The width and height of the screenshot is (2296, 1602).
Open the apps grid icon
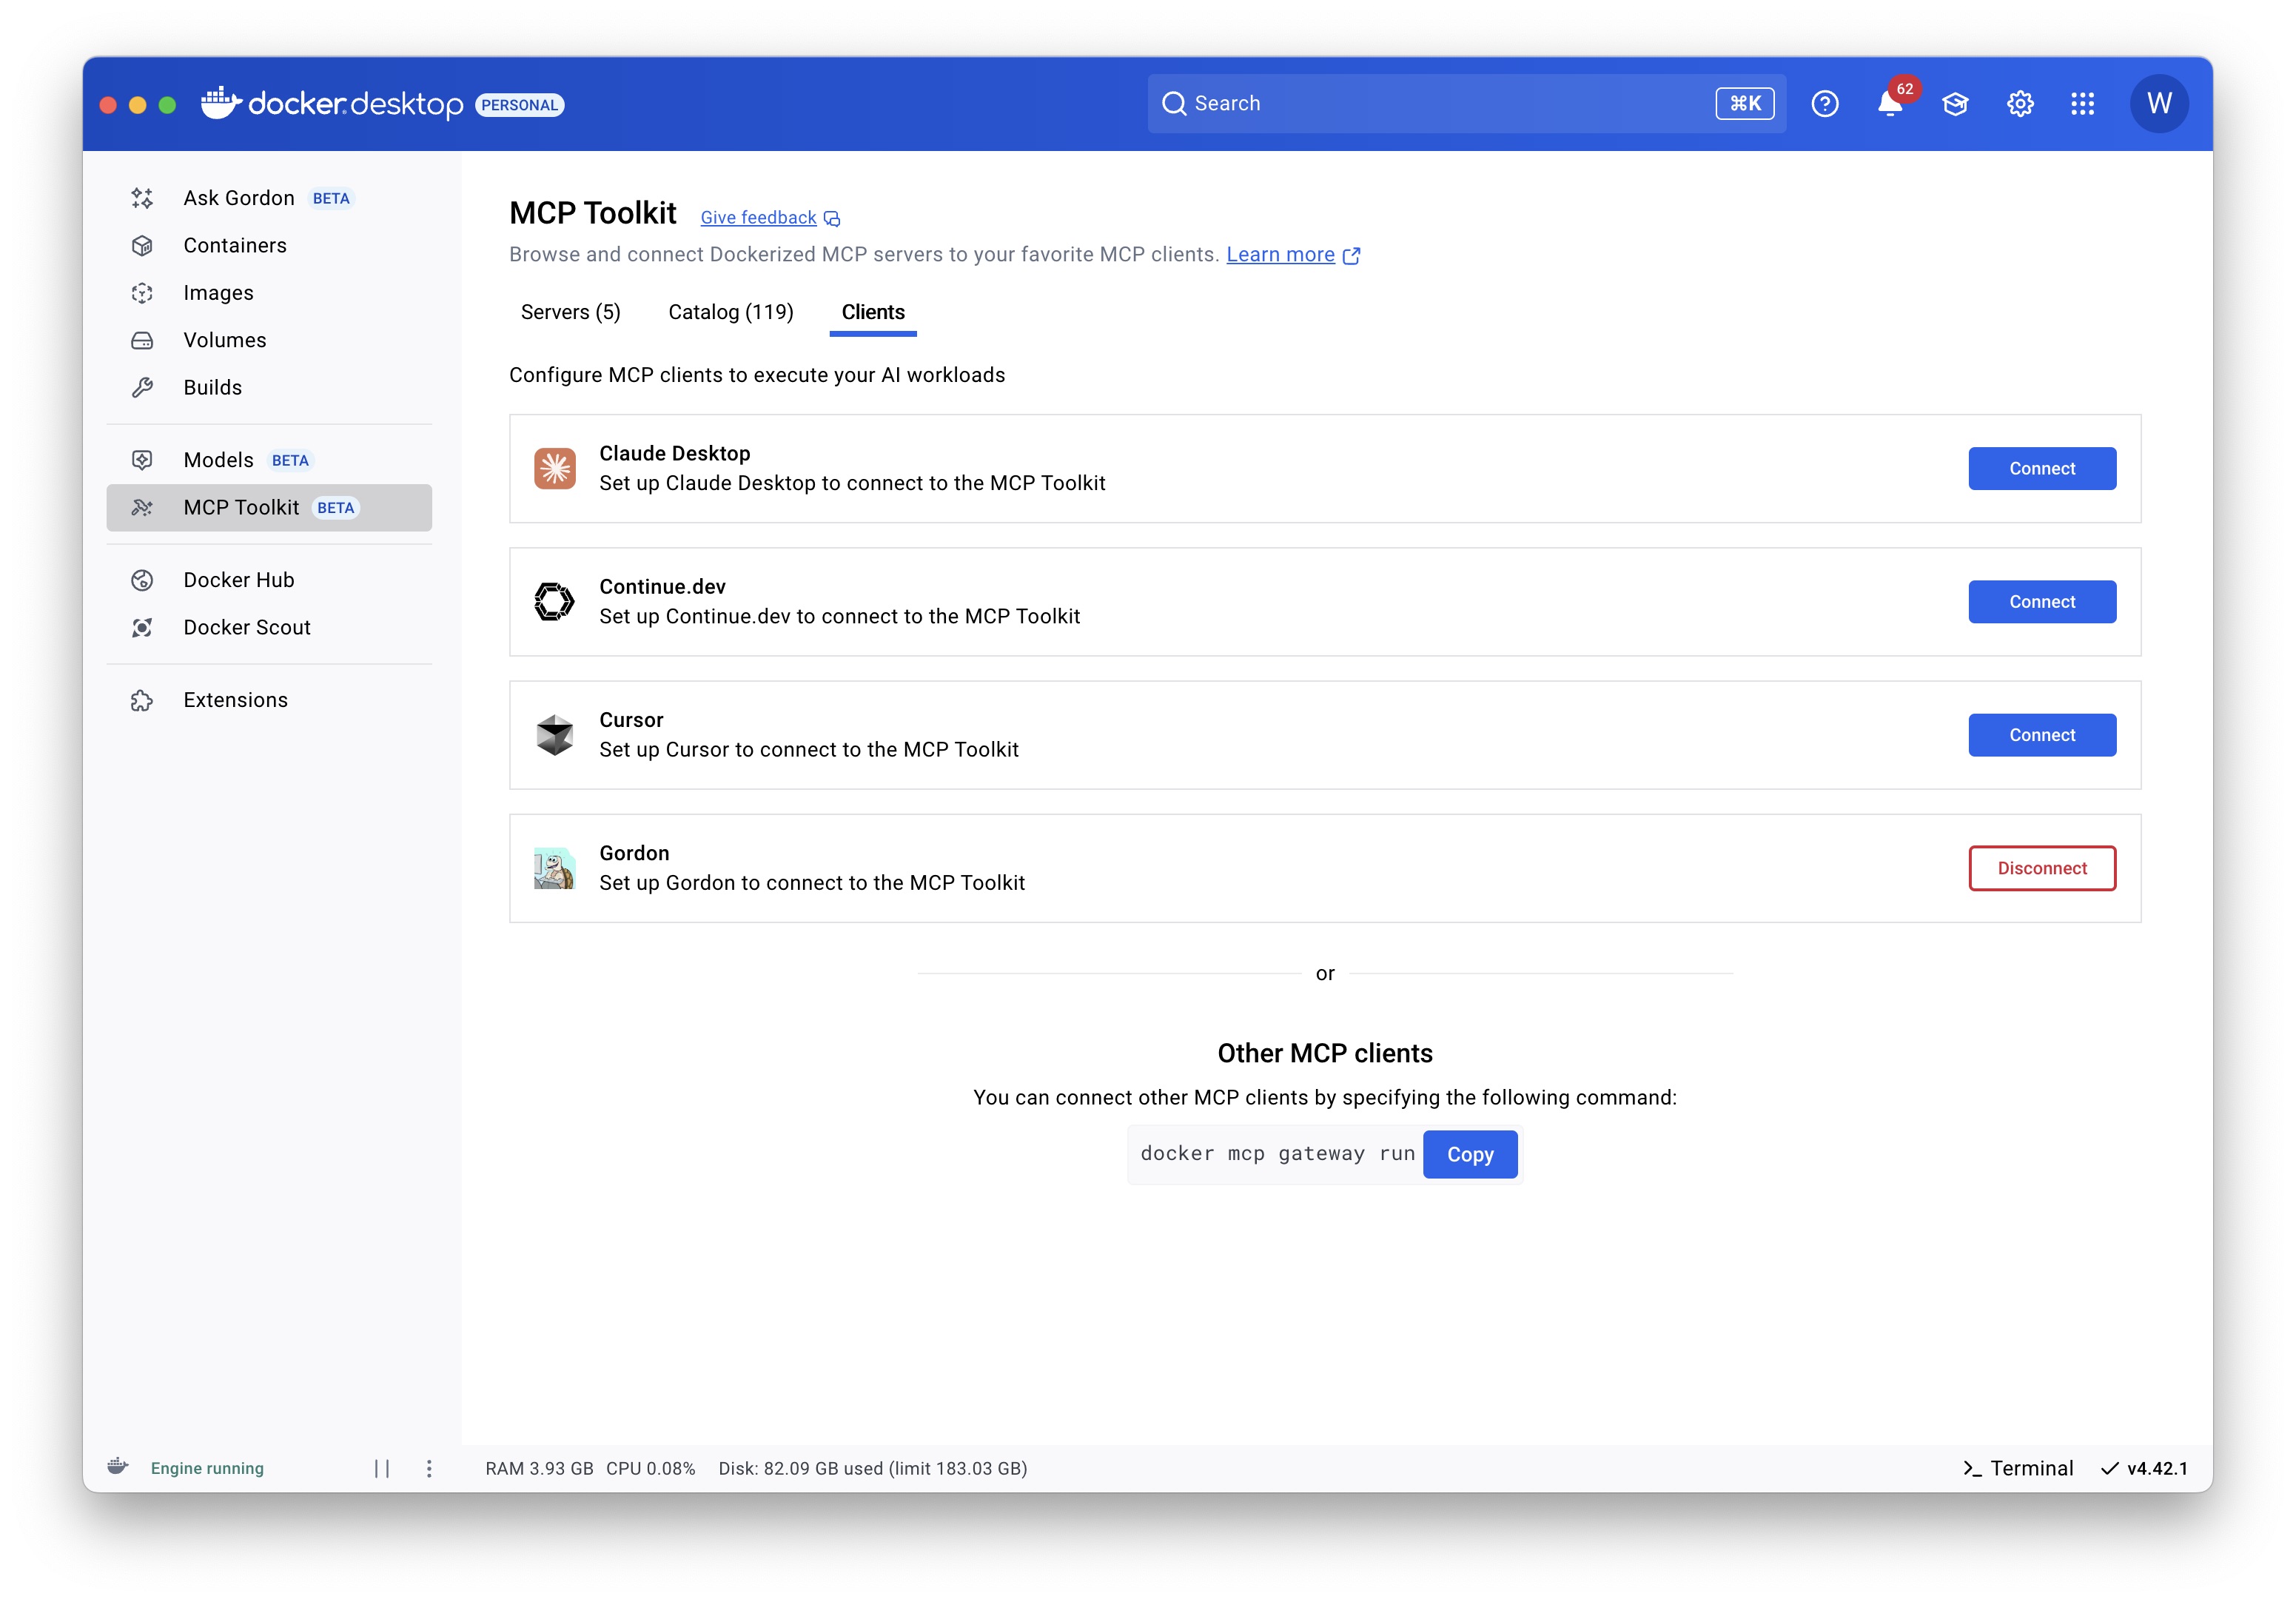(x=2082, y=104)
